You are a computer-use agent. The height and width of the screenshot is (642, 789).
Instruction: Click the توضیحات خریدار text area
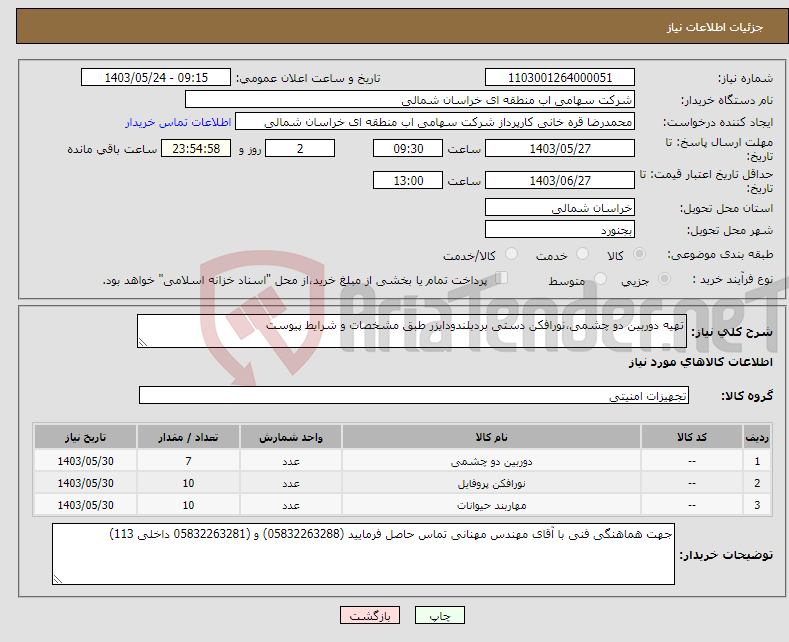tap(363, 554)
